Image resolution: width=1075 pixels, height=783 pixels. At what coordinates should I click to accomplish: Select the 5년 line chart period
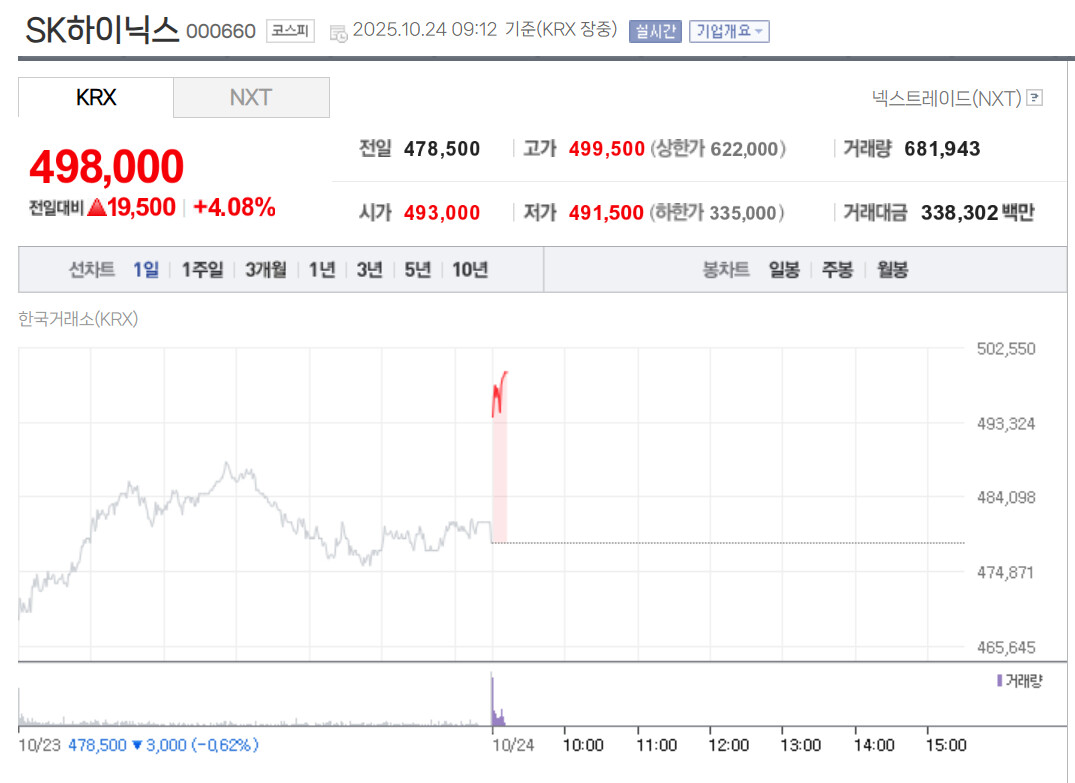tap(418, 269)
